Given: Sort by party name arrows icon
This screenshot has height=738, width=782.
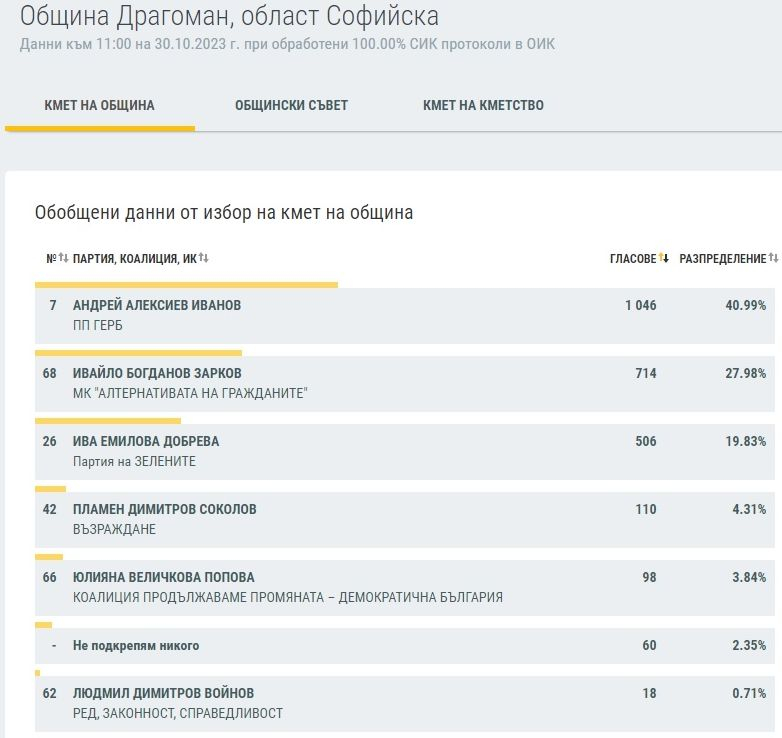Looking at the screenshot, I should (x=203, y=258).
